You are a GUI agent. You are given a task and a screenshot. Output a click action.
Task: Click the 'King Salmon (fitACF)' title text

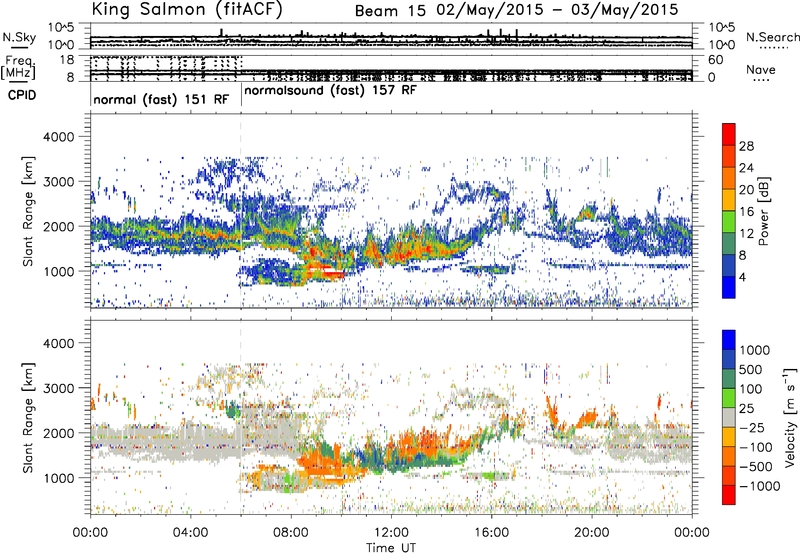coord(187,9)
